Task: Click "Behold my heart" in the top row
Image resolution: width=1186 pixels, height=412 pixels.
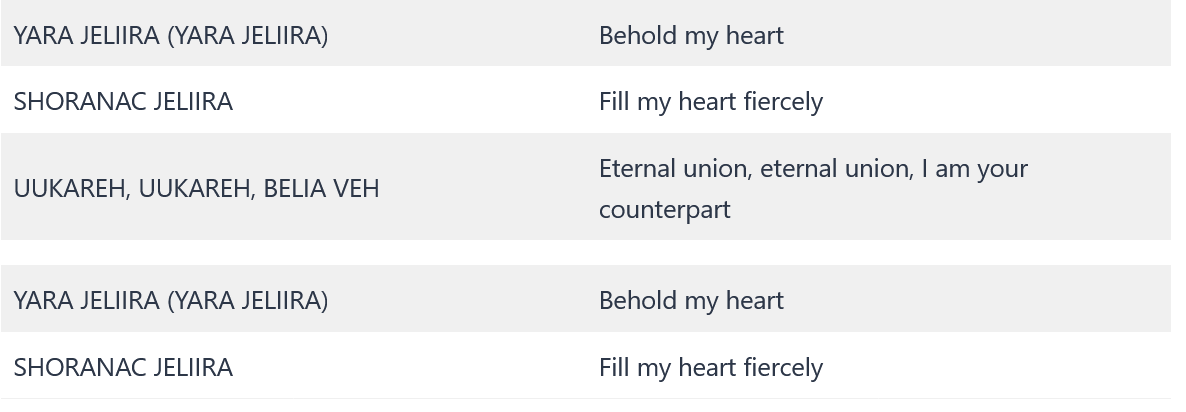Action: pos(691,35)
